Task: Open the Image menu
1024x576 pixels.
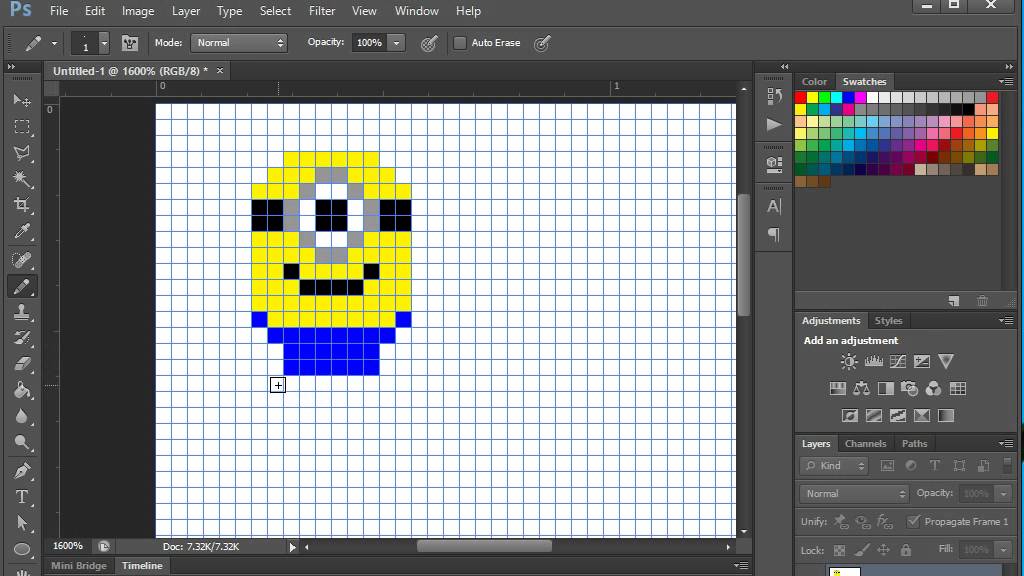Action: pos(138,11)
